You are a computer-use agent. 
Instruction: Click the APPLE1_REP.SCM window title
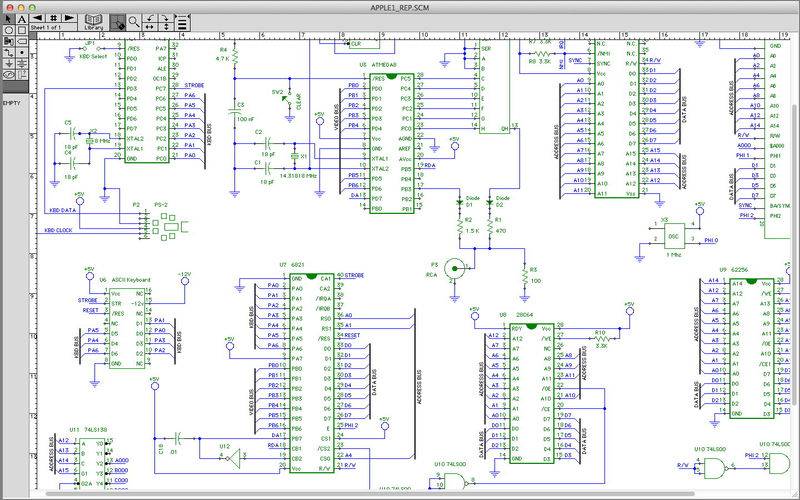click(399, 7)
